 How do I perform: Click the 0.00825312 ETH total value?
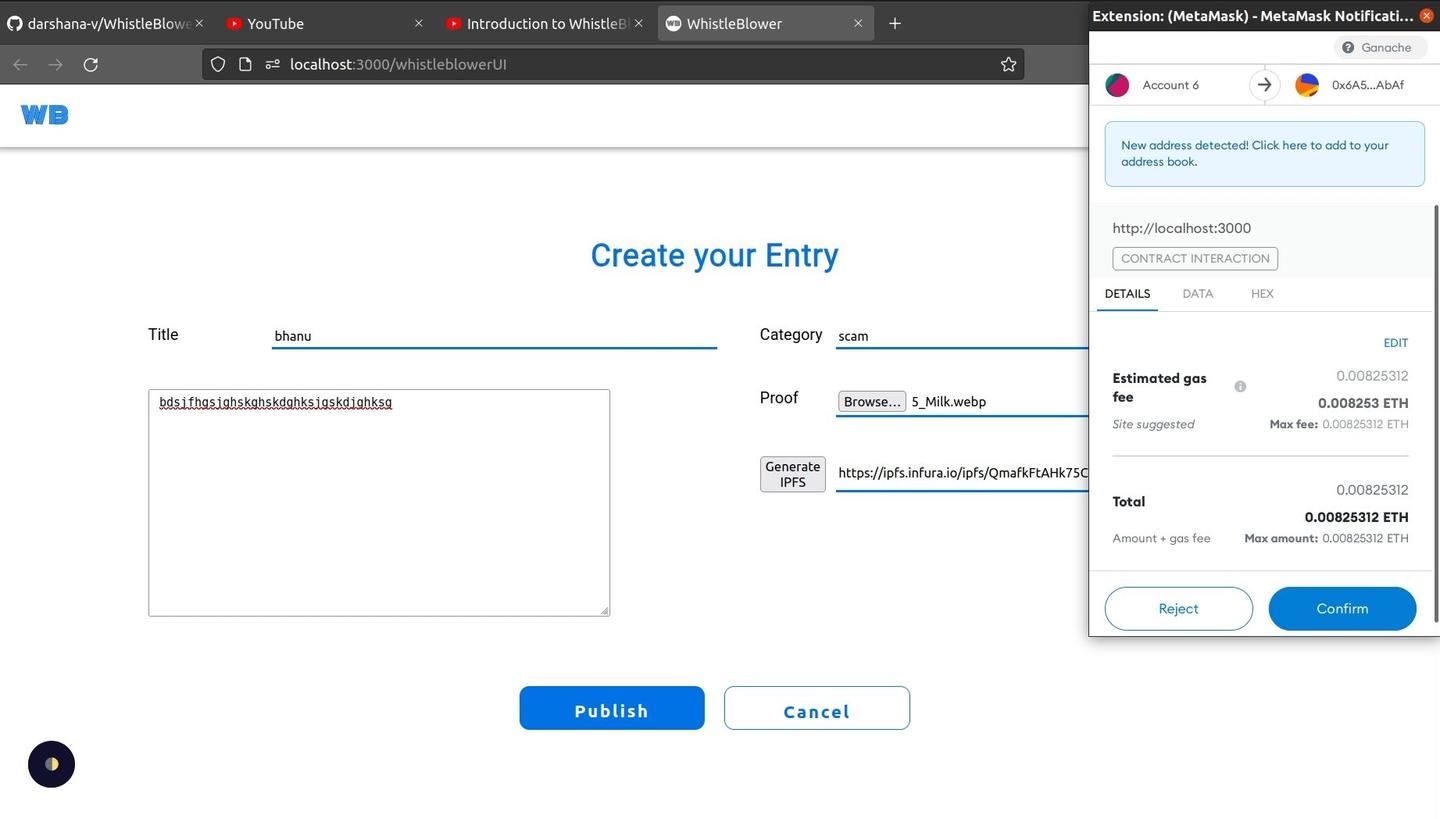(1356, 517)
